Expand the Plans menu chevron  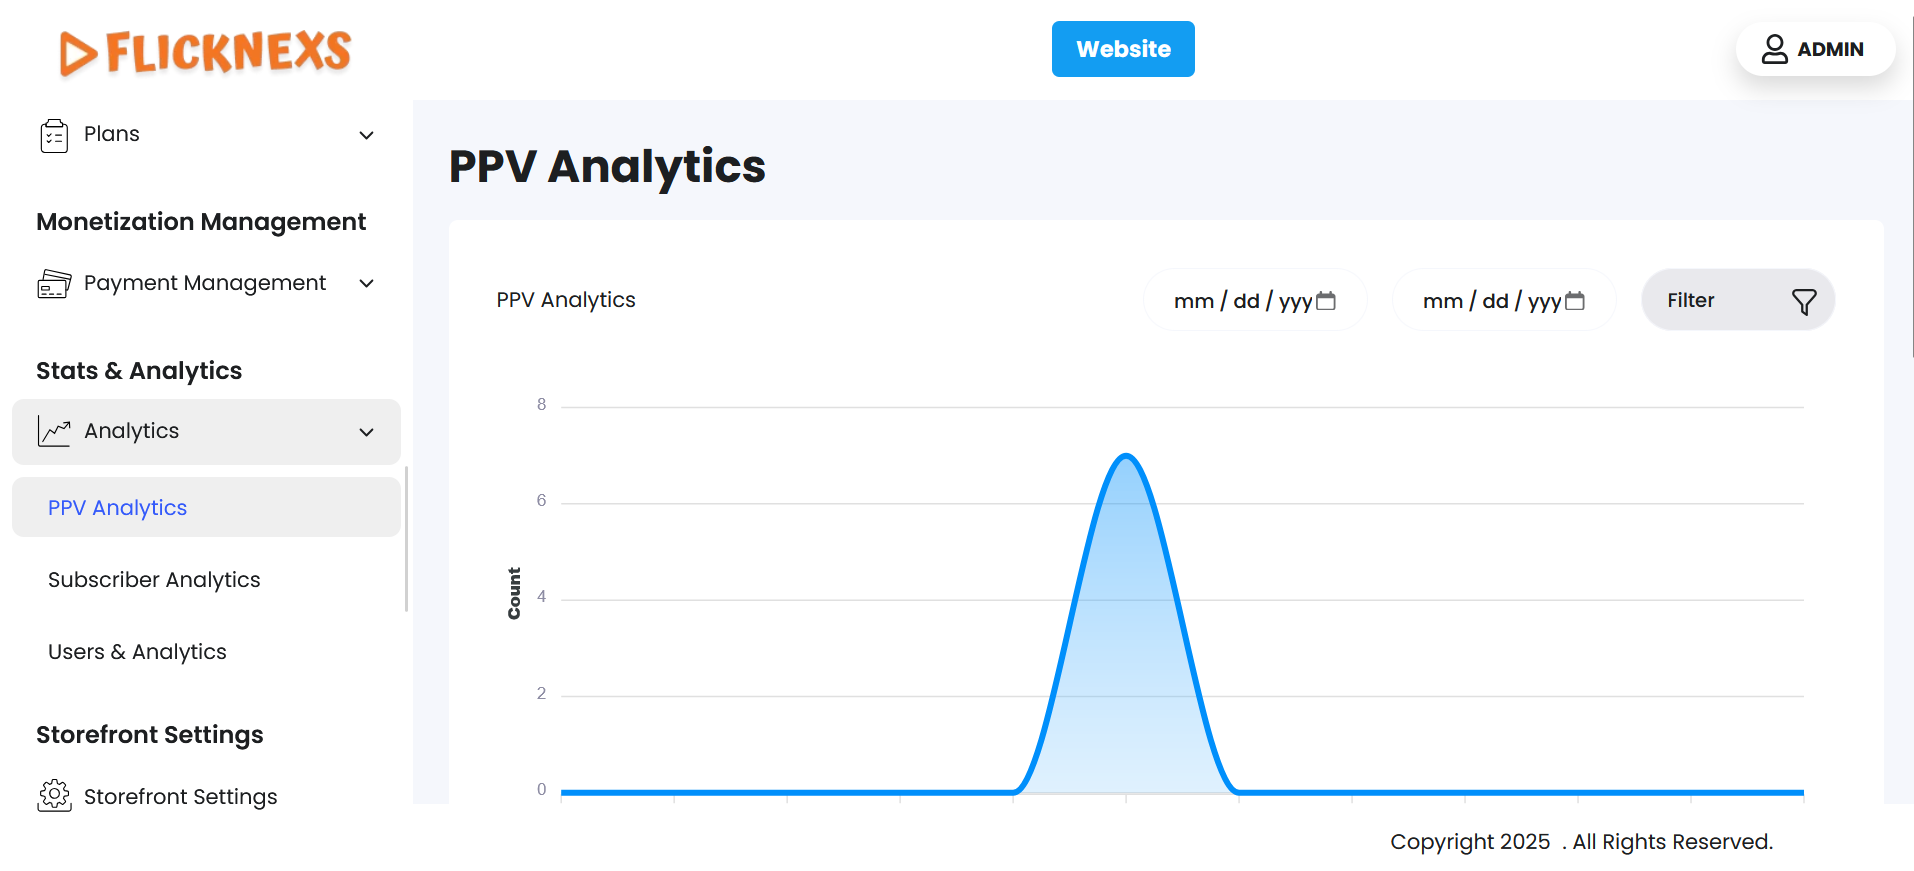[x=367, y=135]
